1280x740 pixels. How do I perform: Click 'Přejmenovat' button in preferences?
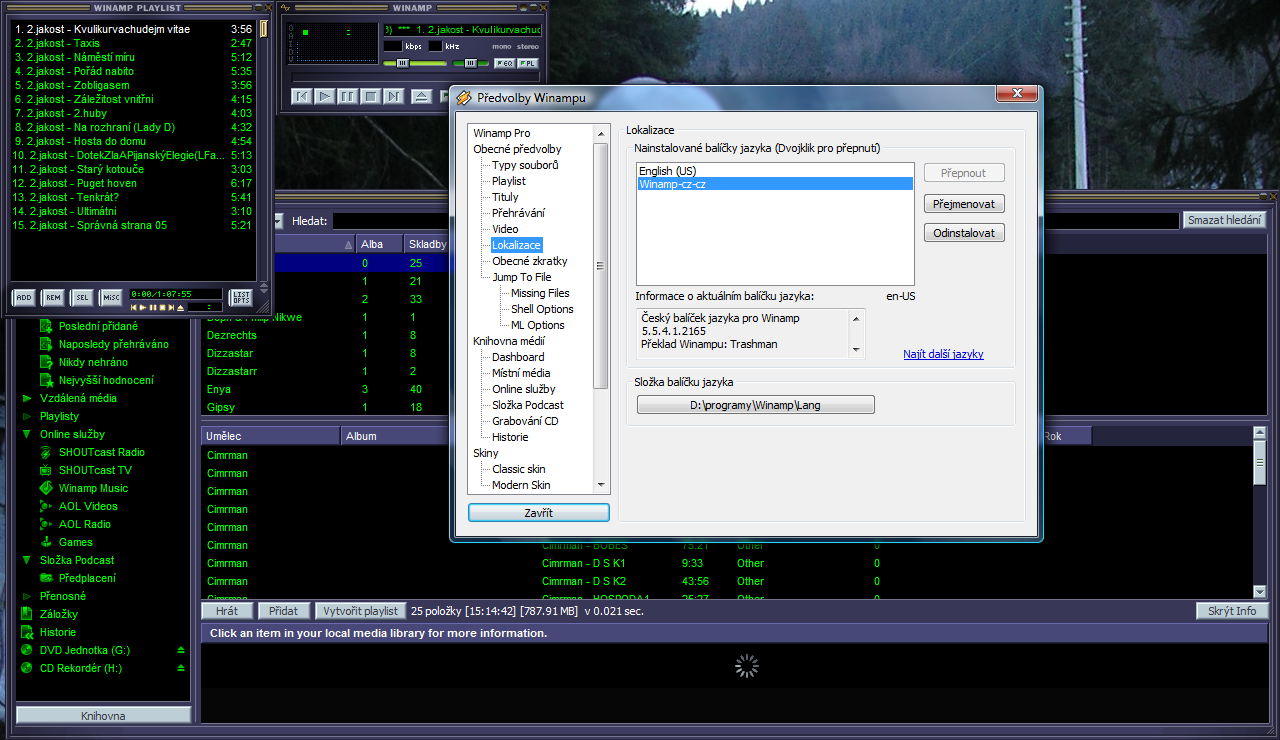tap(964, 203)
